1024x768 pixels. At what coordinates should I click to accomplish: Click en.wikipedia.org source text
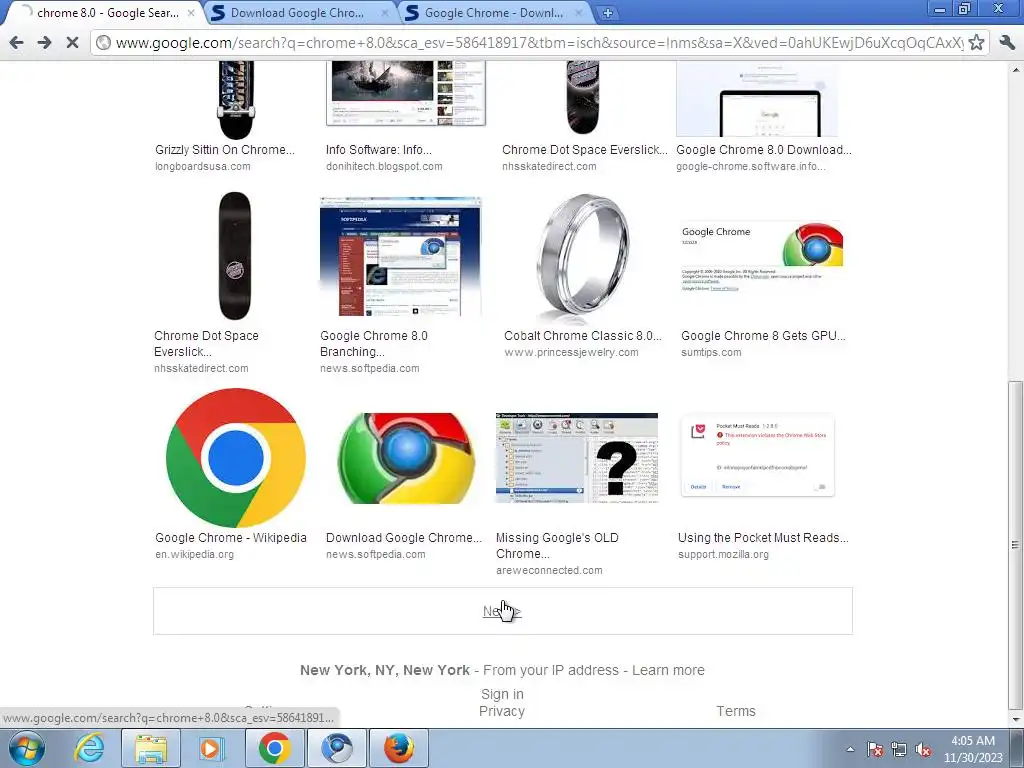click(194, 554)
